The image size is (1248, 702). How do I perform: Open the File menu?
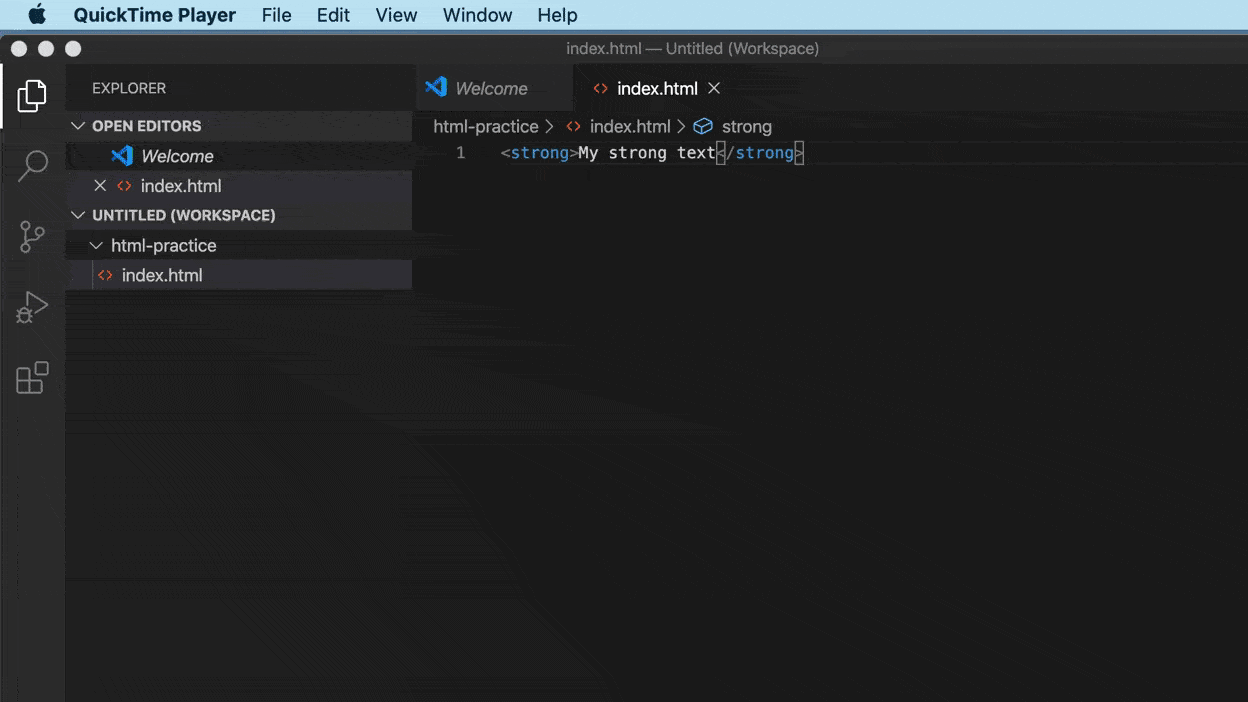[x=276, y=15]
